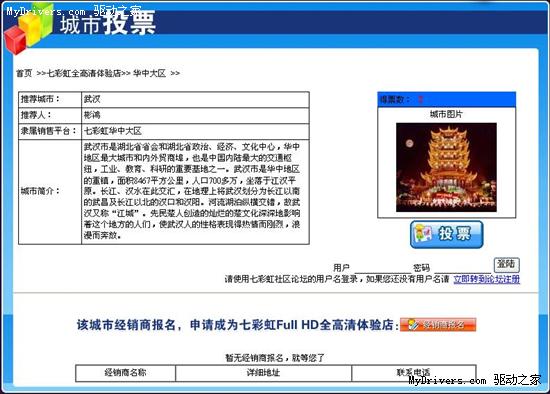Select the recommender name 彭鸿 cell
The height and width of the screenshot is (394, 550).
tap(195, 115)
